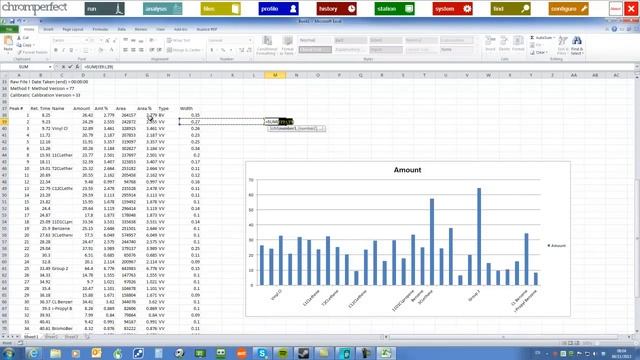Open Find & Select menu
Screen dimensions: 640x360
pos(577,45)
